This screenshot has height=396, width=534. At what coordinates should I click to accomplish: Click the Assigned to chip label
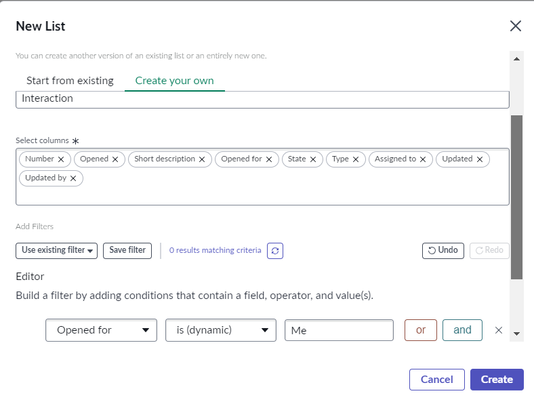(395, 159)
